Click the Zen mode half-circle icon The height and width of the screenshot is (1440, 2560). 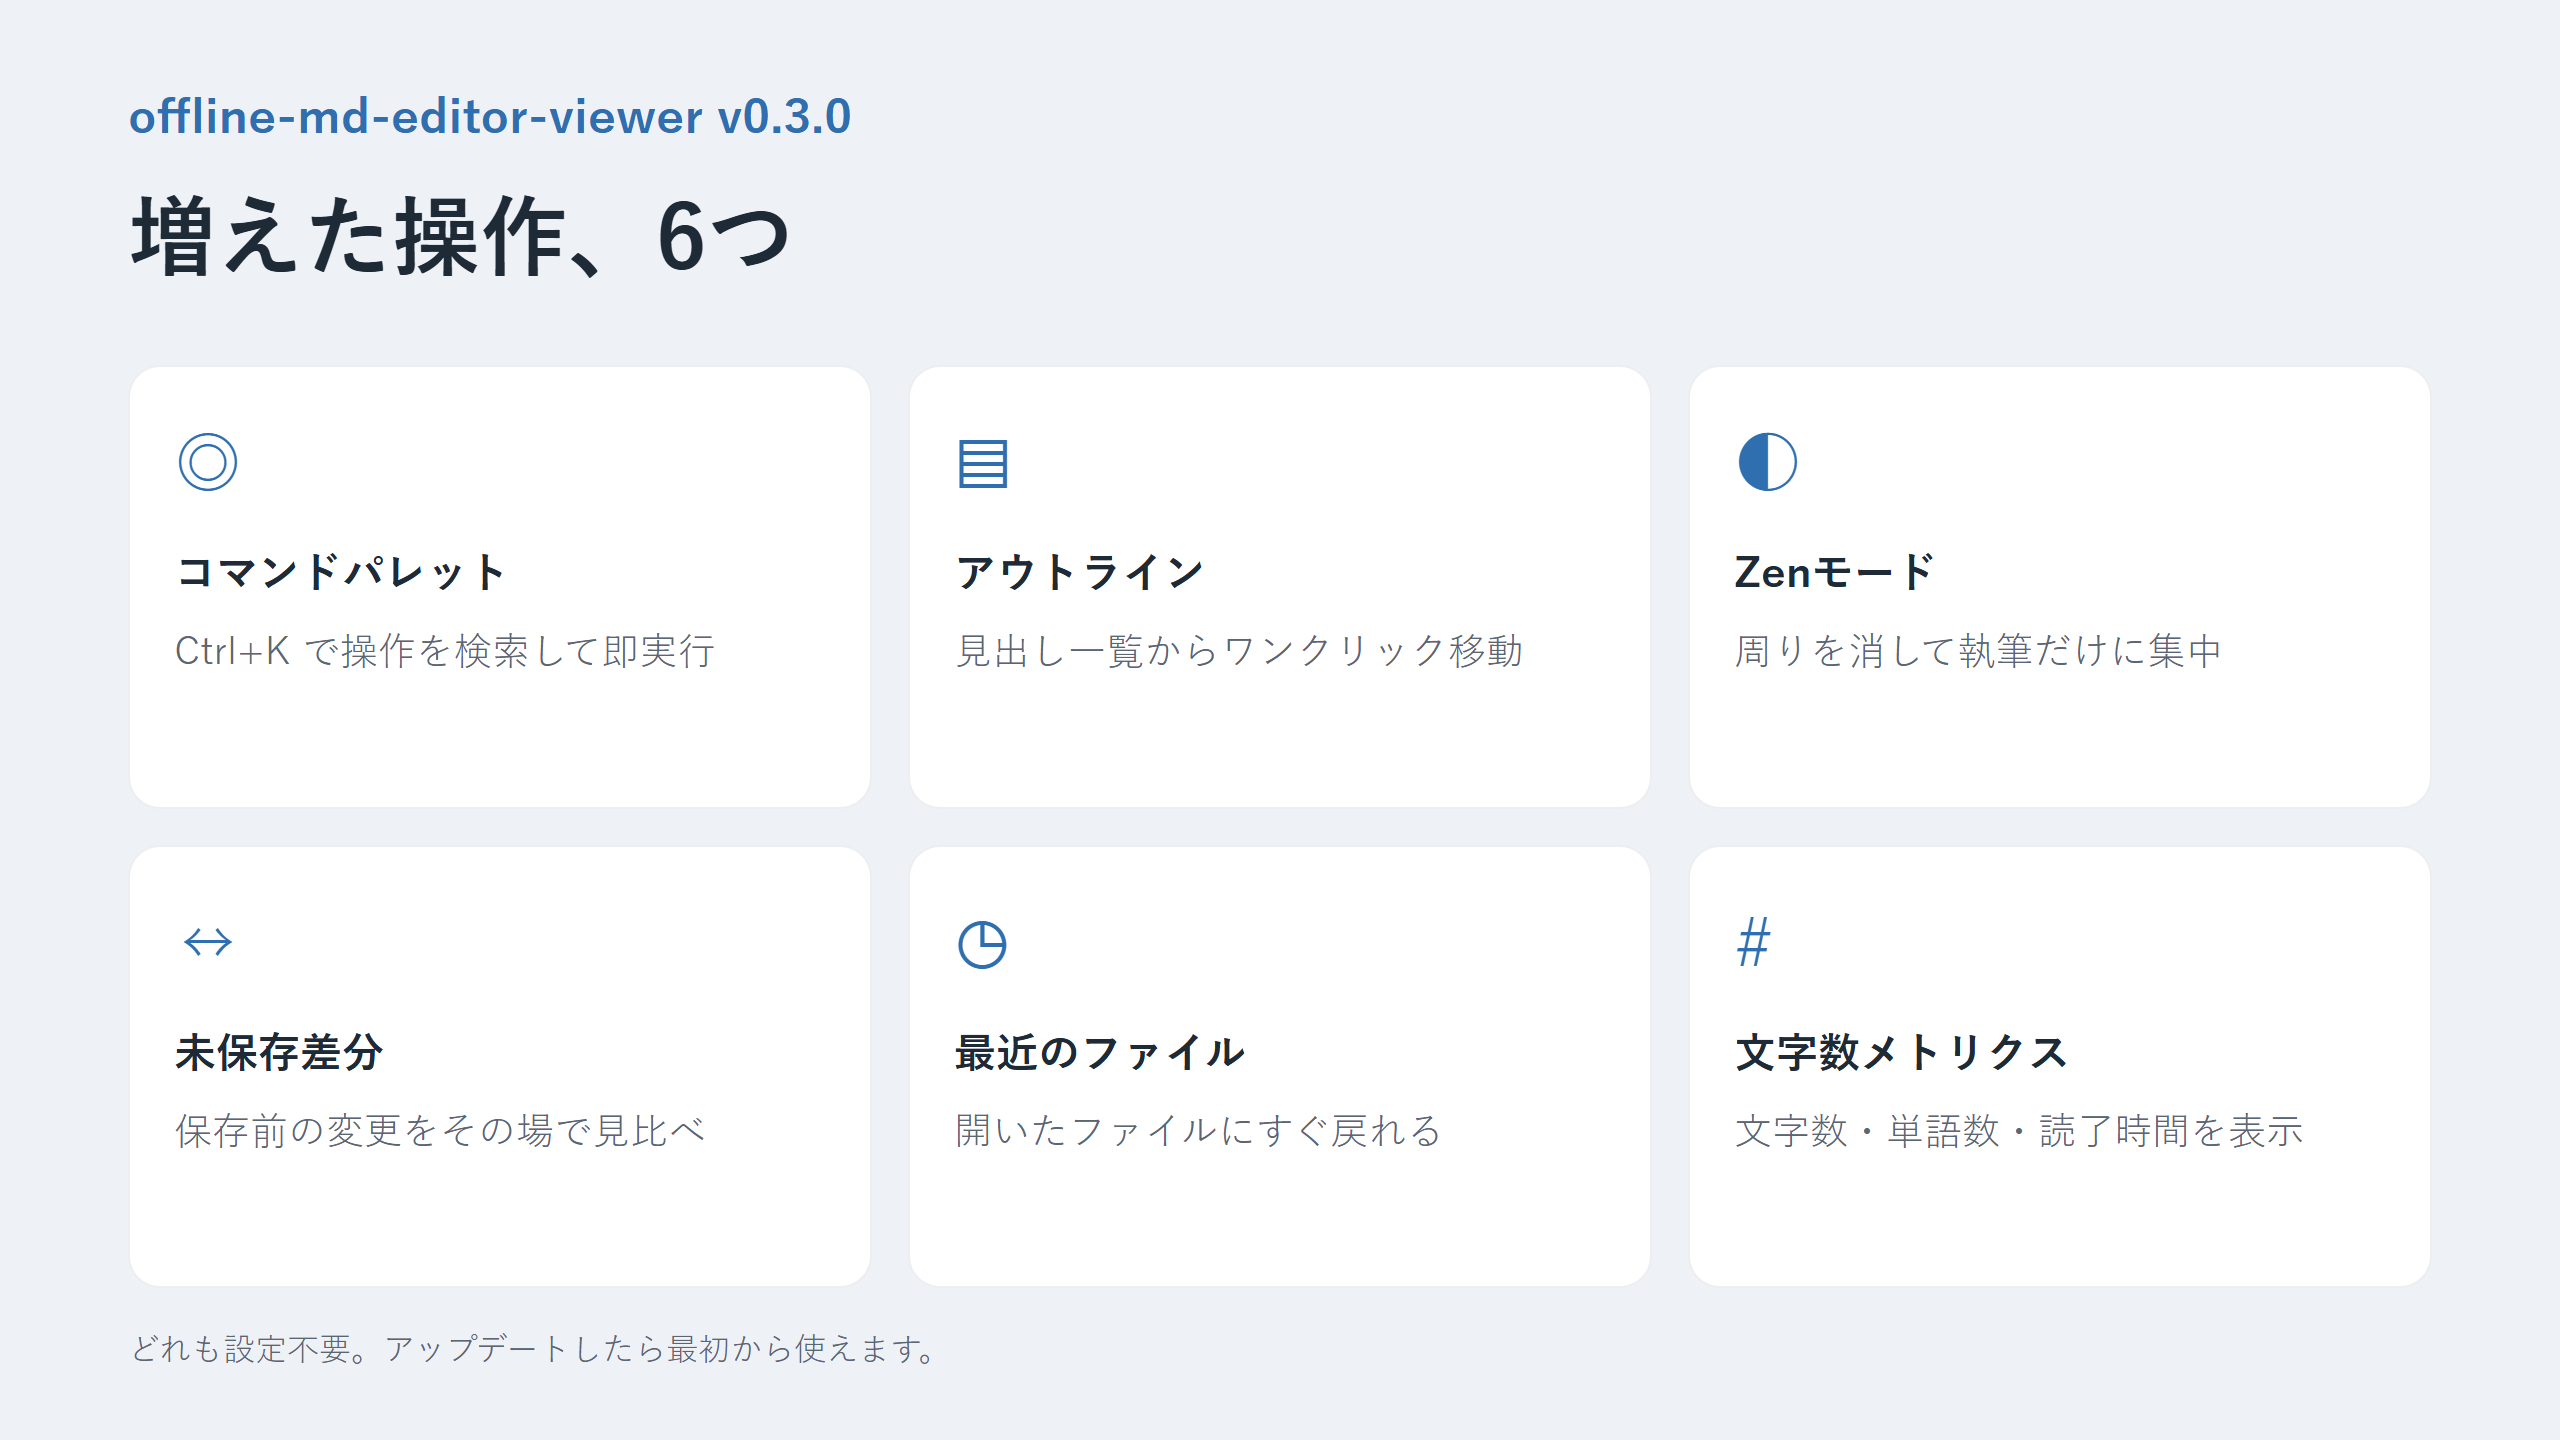pyautogui.click(x=1767, y=462)
